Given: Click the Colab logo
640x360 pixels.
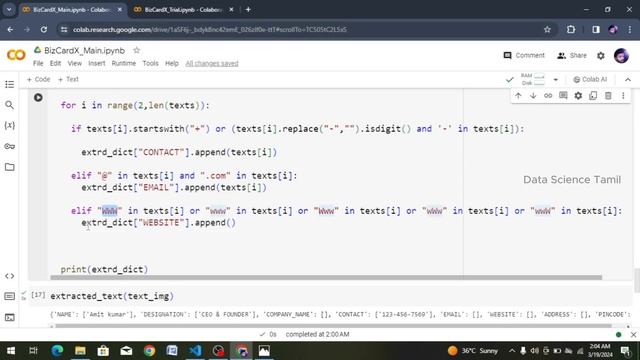Looking at the screenshot, I should point(16,55).
